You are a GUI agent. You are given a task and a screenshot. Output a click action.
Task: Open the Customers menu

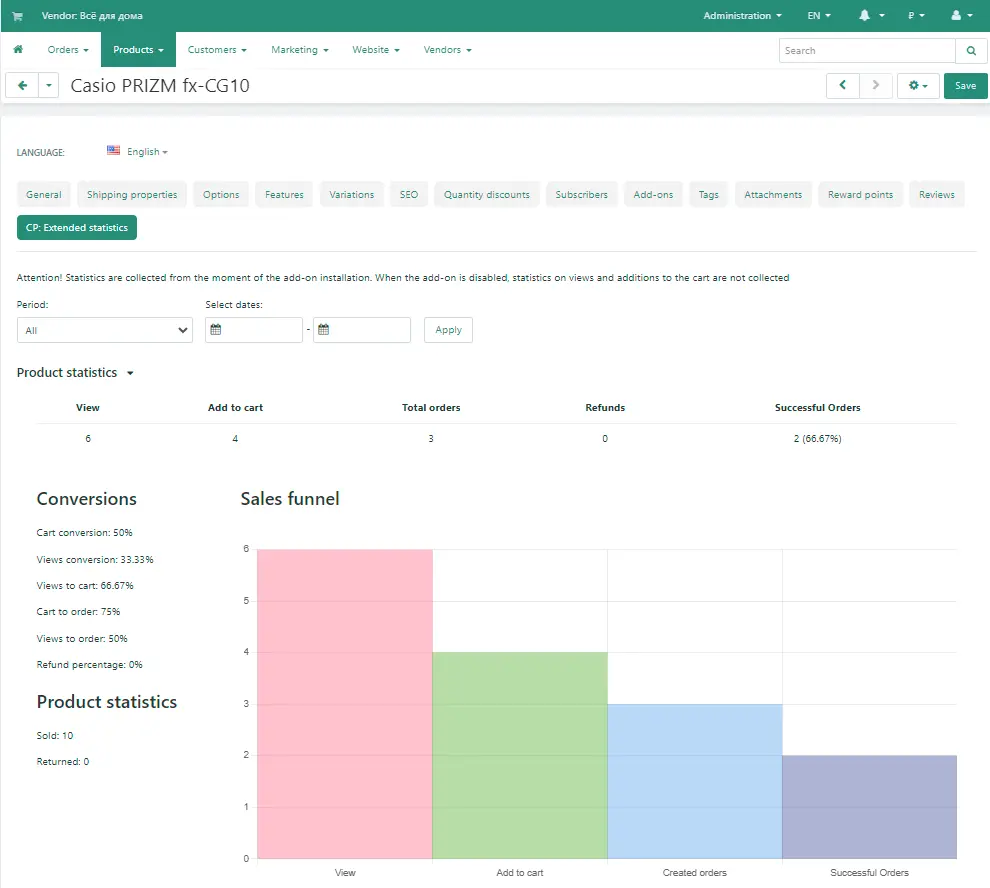pos(217,50)
